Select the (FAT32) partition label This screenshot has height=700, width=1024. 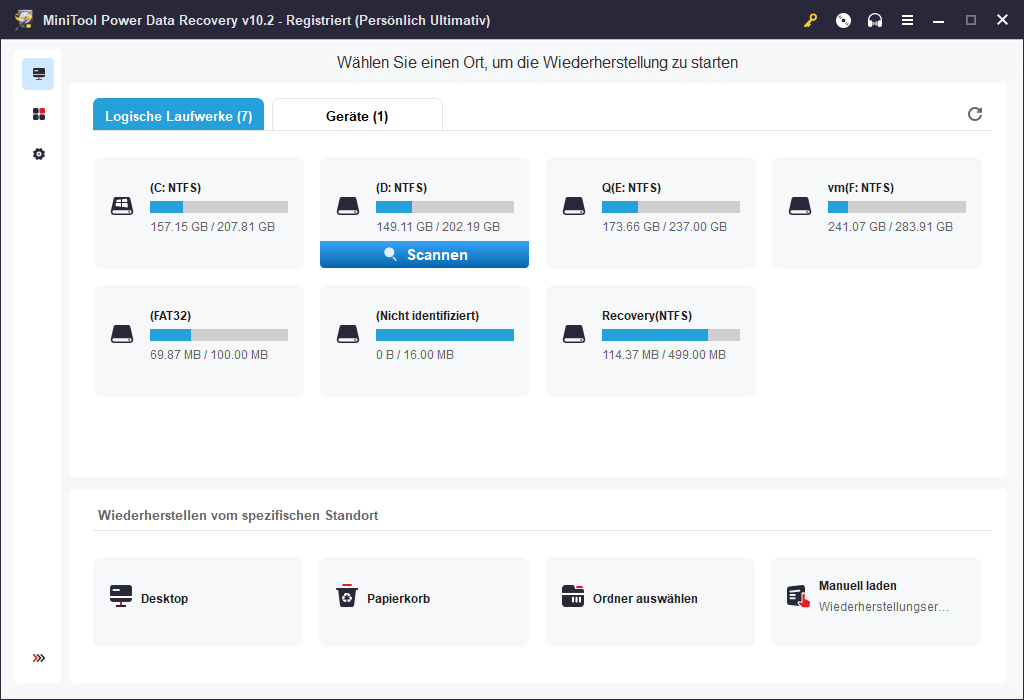coord(170,316)
